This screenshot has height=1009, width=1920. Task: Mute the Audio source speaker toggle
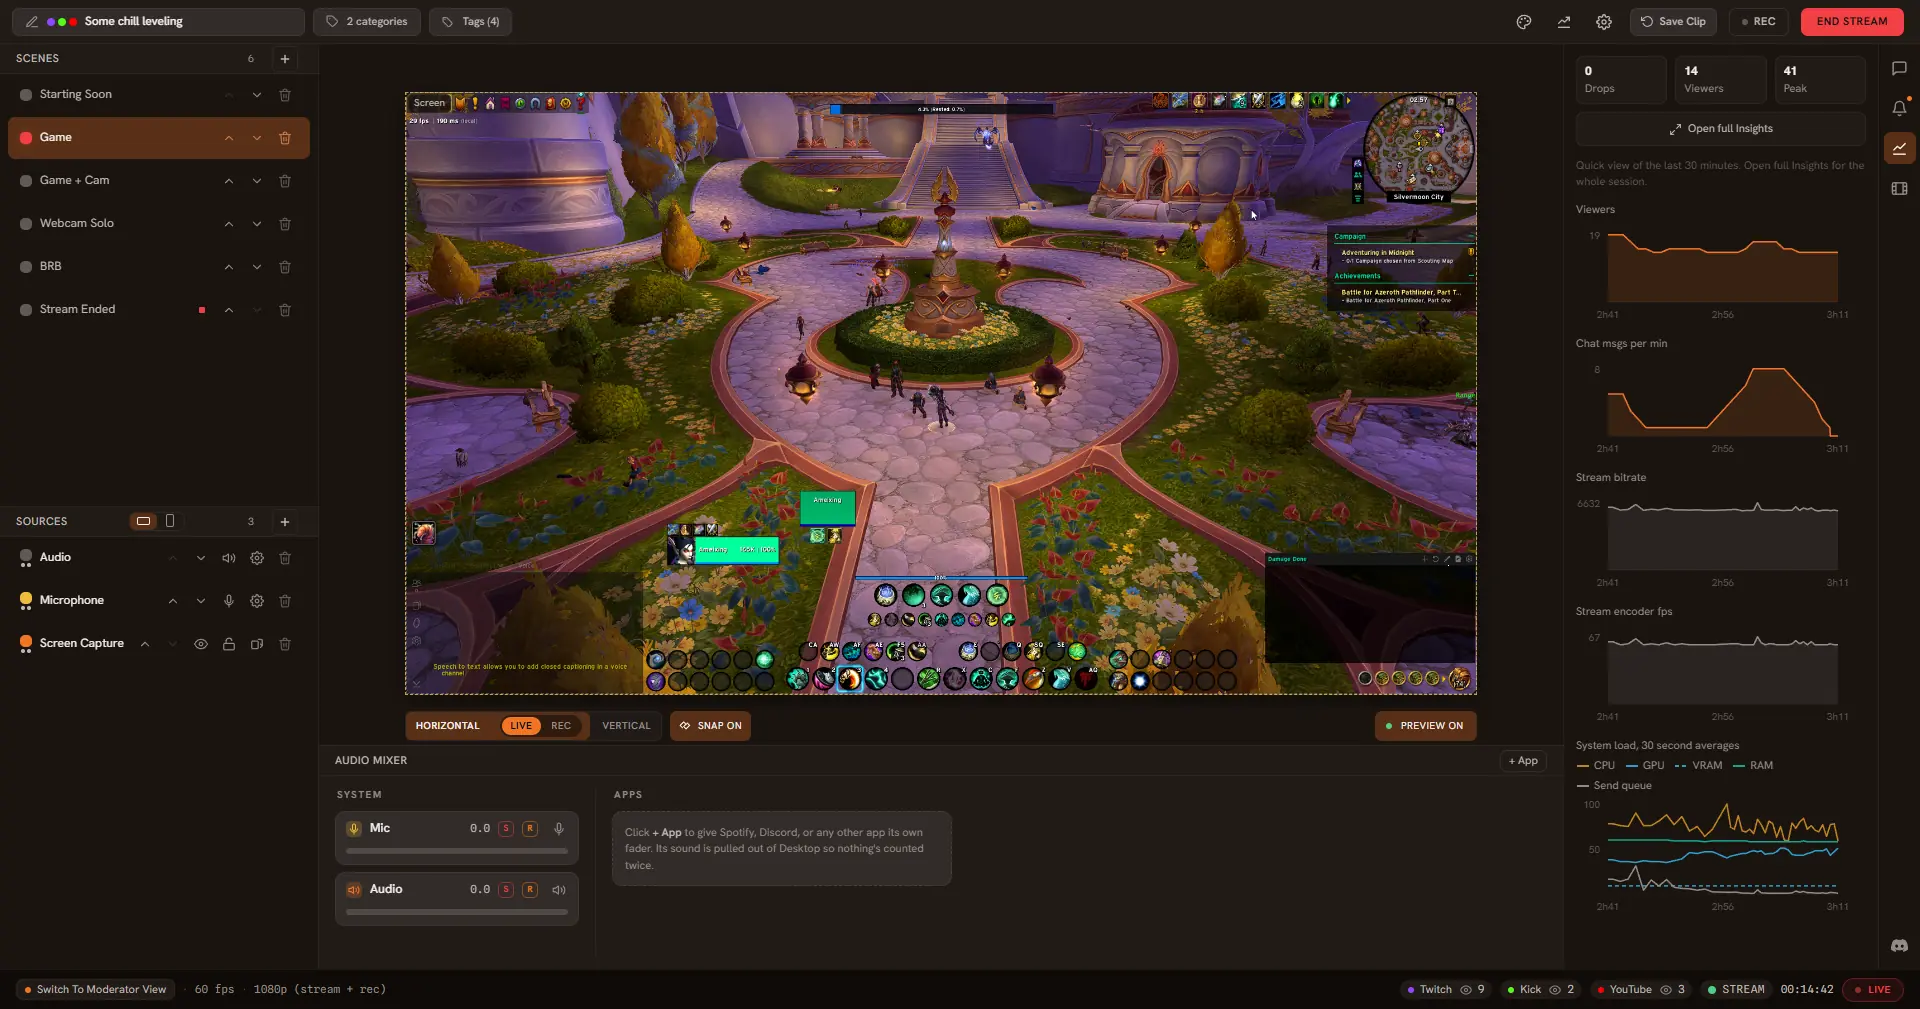point(229,558)
